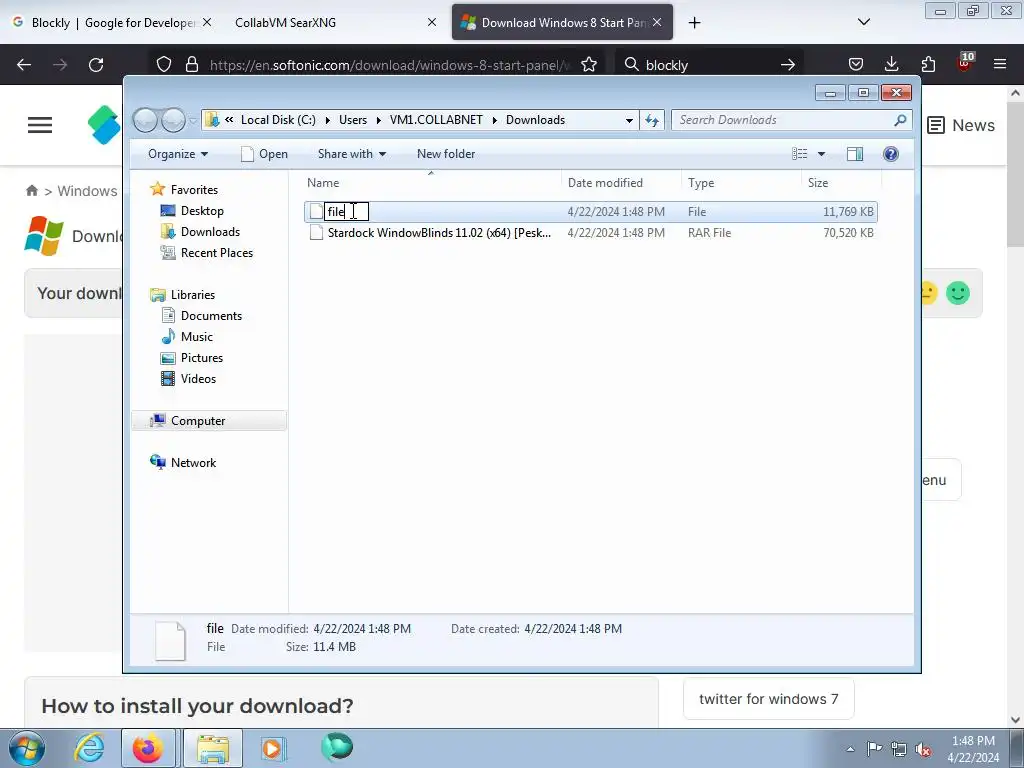
Task: Open Explorer help button
Action: [x=891, y=154]
